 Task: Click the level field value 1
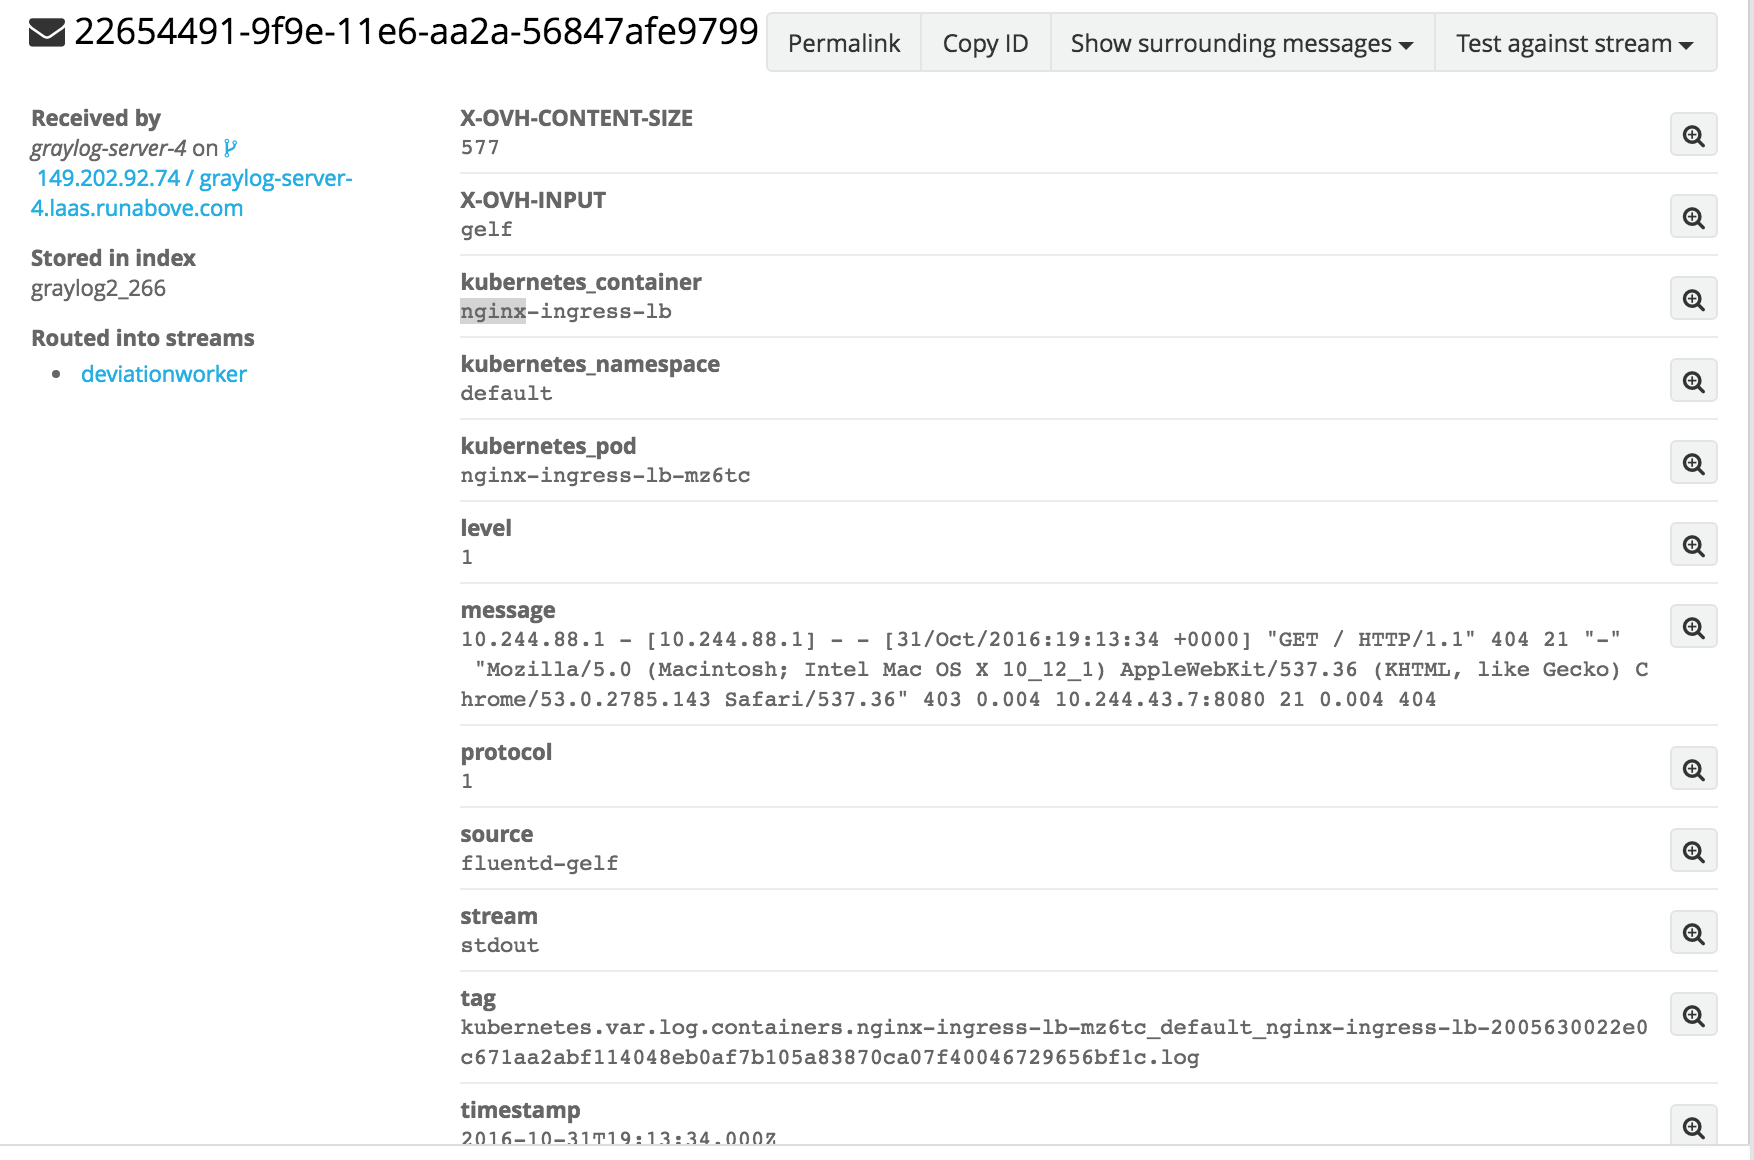(x=467, y=558)
